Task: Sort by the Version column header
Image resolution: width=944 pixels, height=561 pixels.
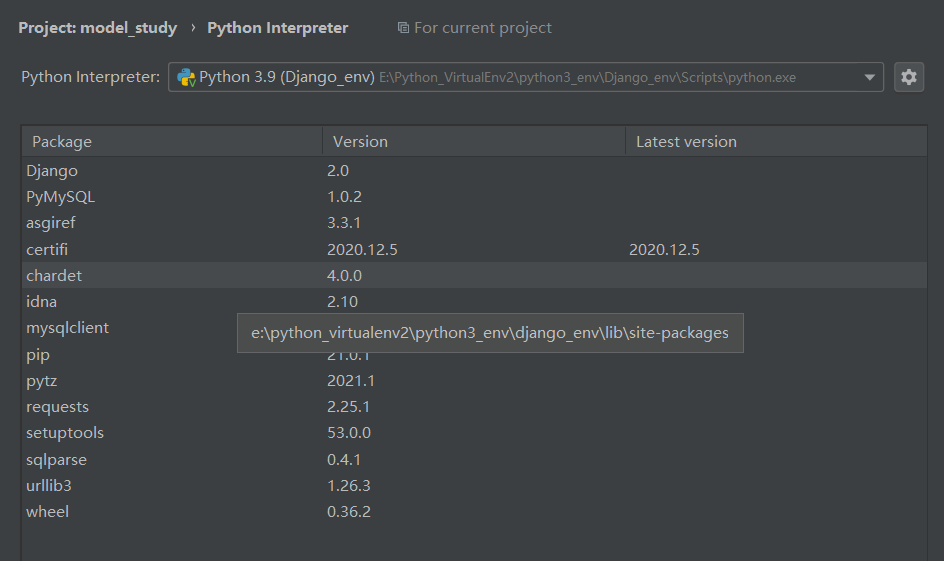Action: (x=474, y=141)
